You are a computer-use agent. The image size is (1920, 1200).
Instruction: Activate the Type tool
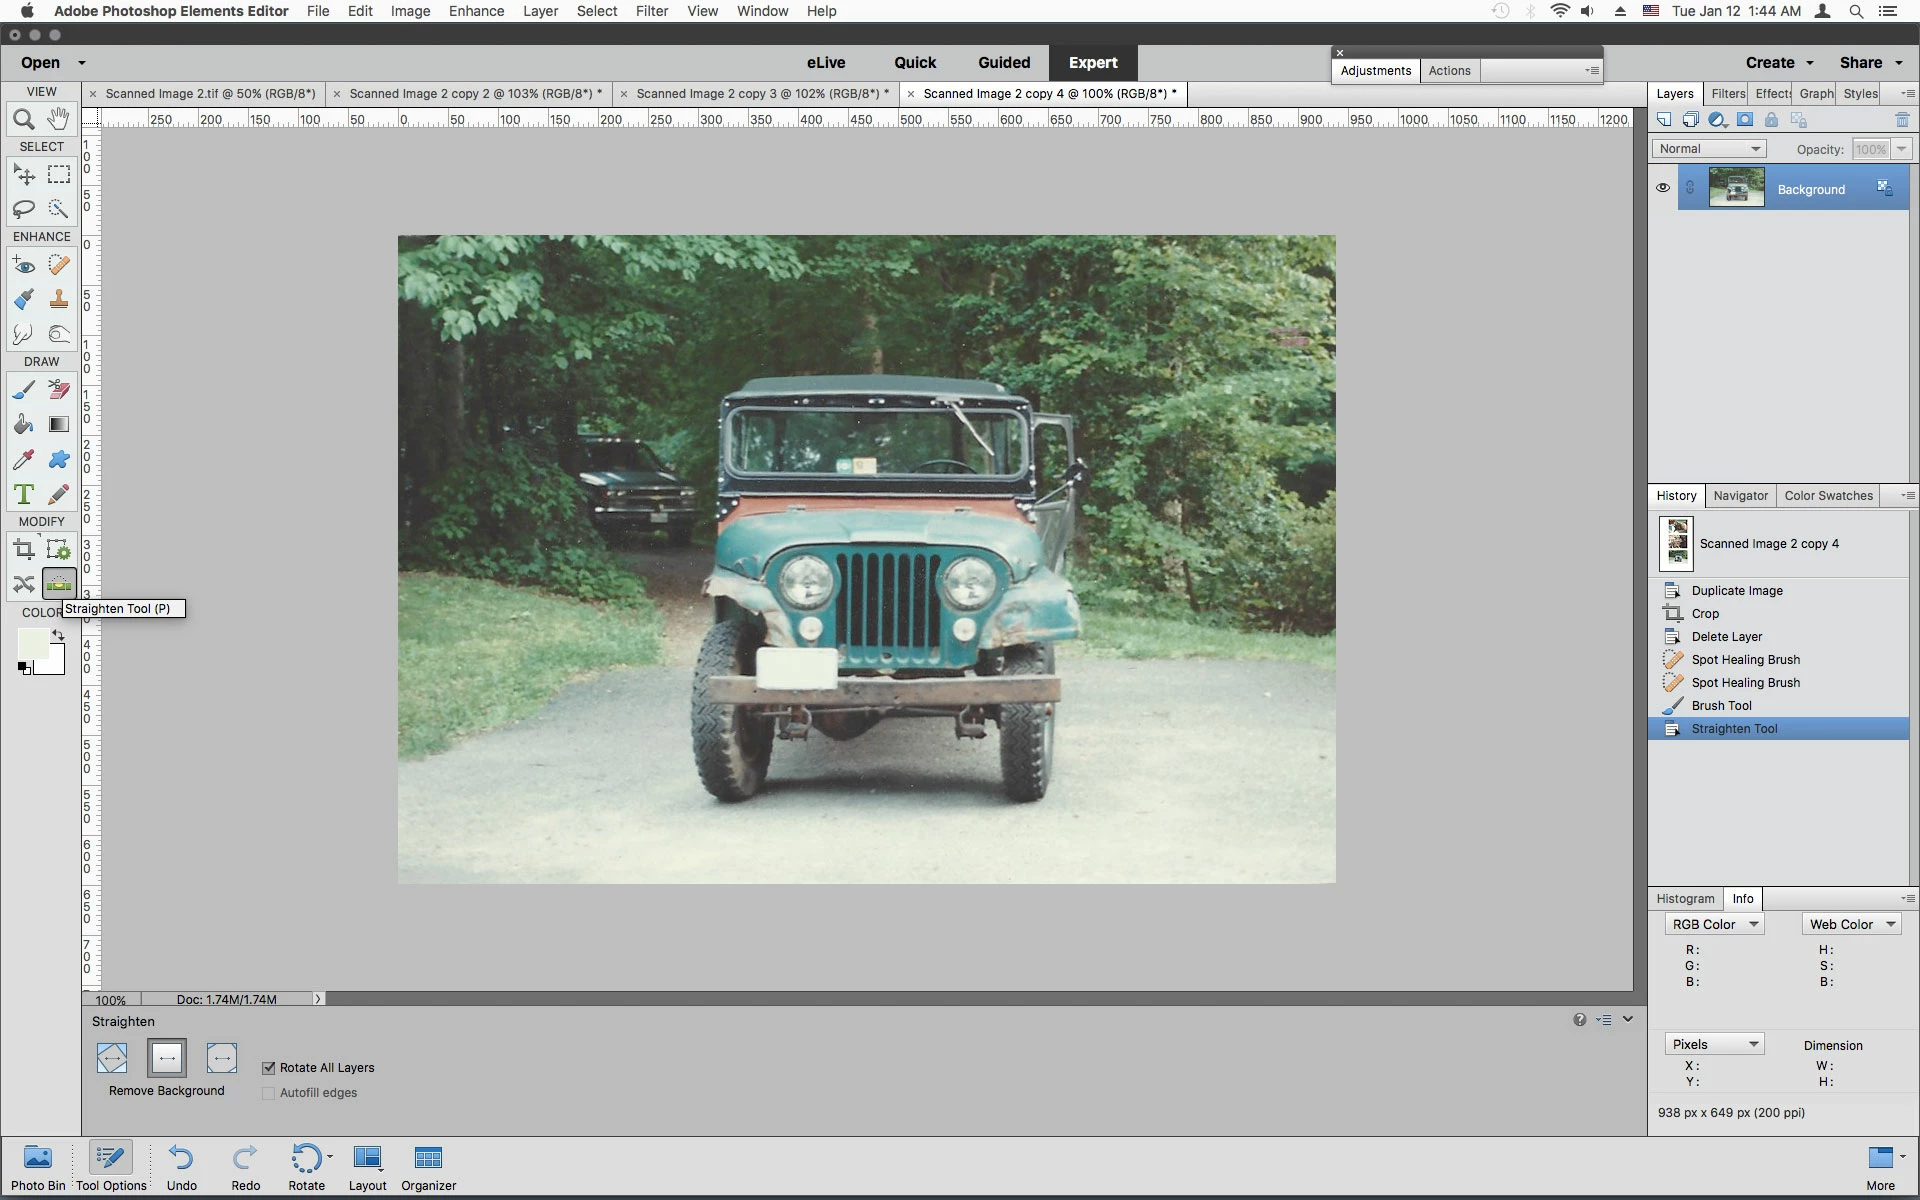pyautogui.click(x=24, y=494)
